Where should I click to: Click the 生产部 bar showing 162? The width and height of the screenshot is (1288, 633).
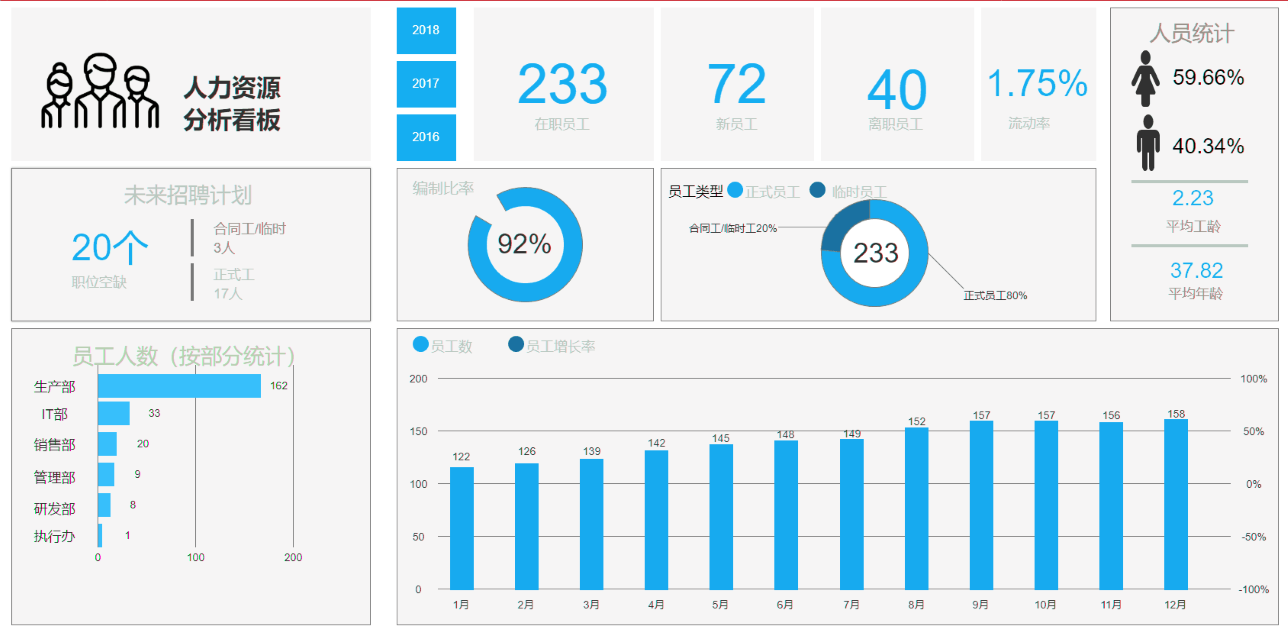[x=179, y=386]
